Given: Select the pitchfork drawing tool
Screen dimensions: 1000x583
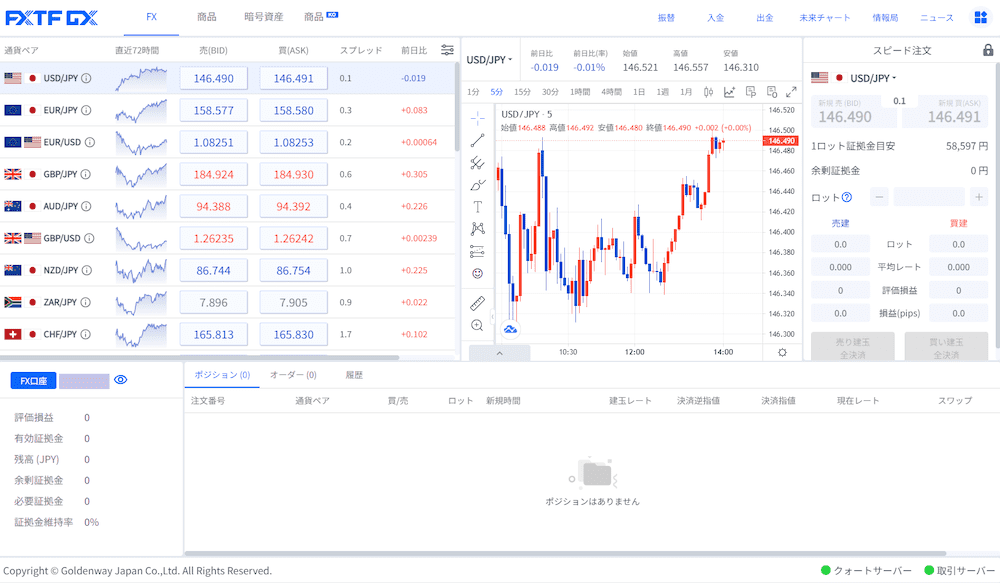Looking at the screenshot, I should pyautogui.click(x=477, y=163).
